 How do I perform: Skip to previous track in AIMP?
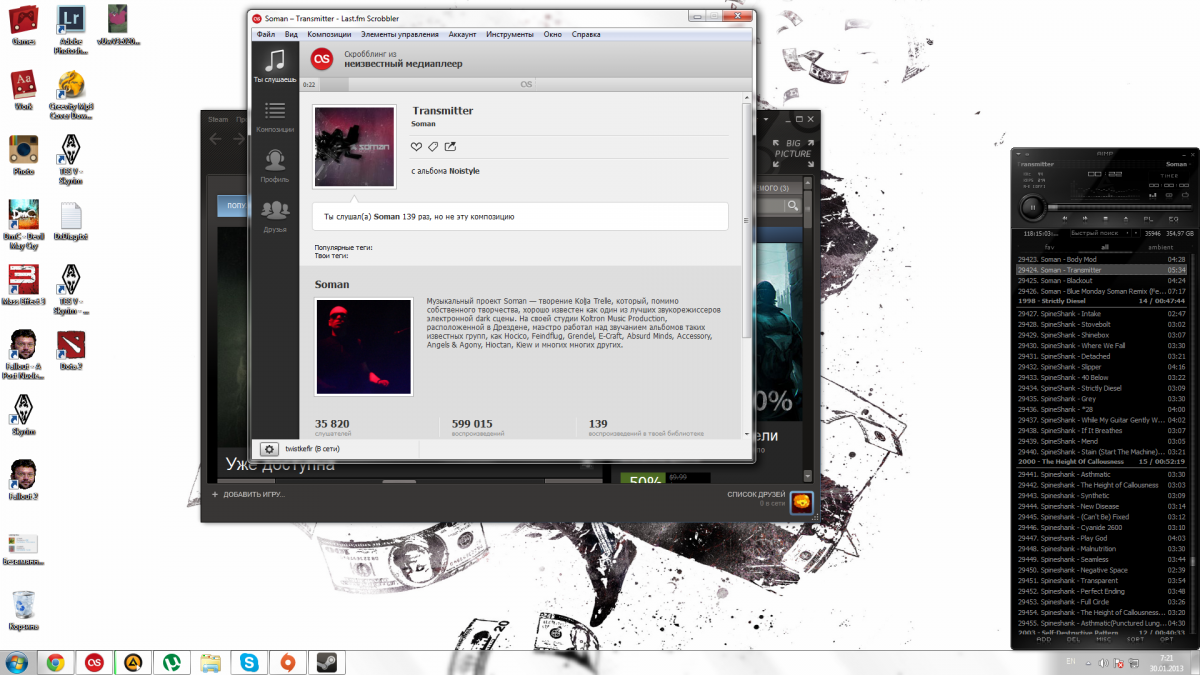point(1065,219)
